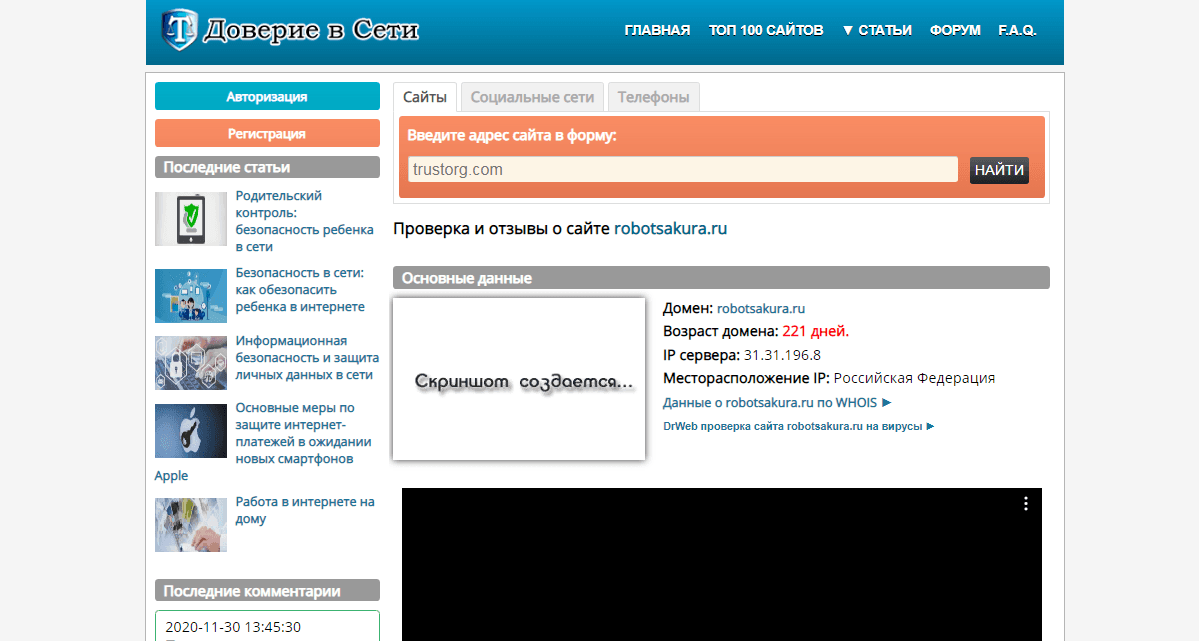1199x641 pixels.
Task: Click the Apple payments article thumbnail
Action: pyautogui.click(x=191, y=430)
